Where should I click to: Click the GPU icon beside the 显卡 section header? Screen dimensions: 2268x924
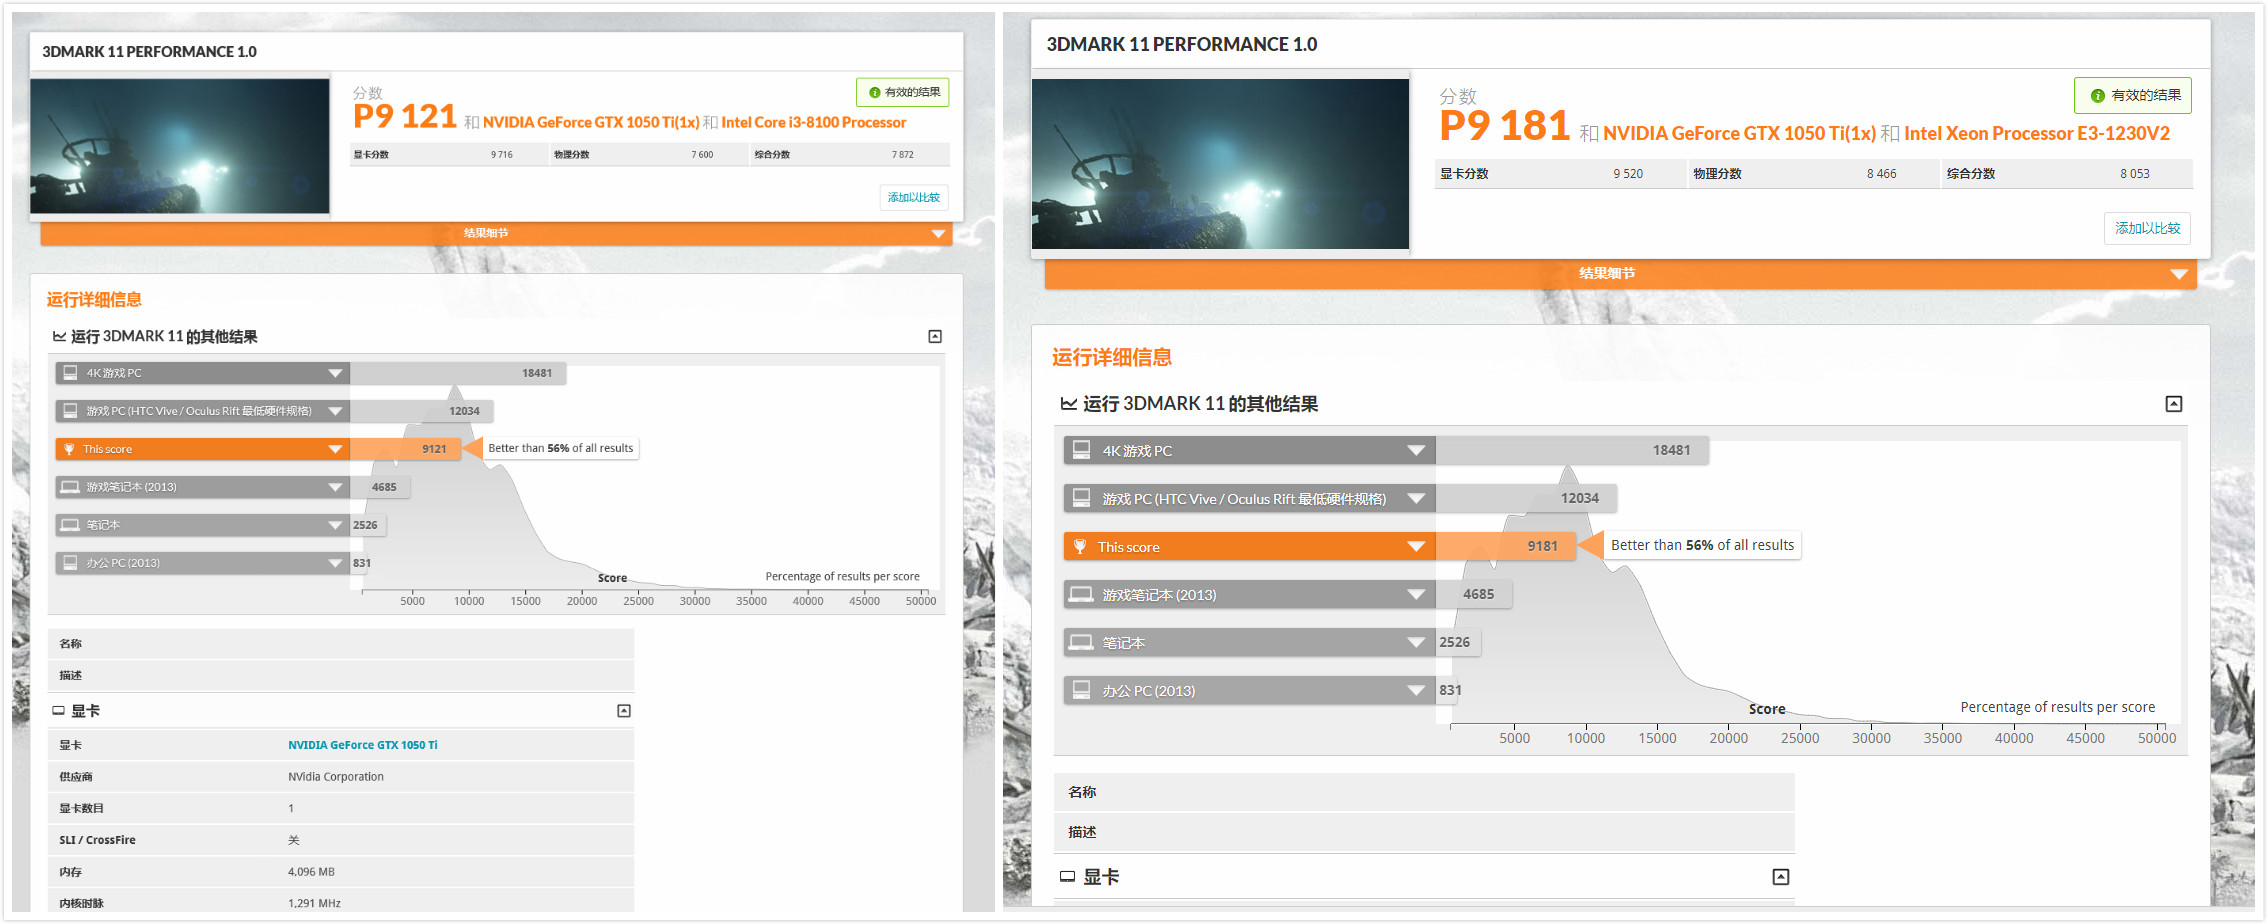tap(57, 710)
